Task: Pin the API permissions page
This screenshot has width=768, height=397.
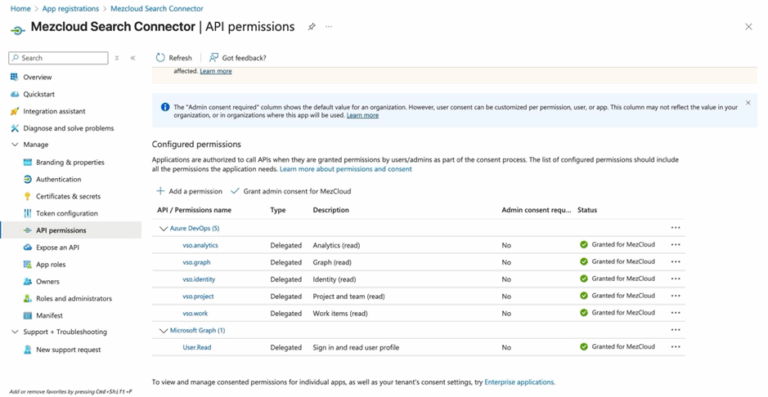Action: coord(312,27)
